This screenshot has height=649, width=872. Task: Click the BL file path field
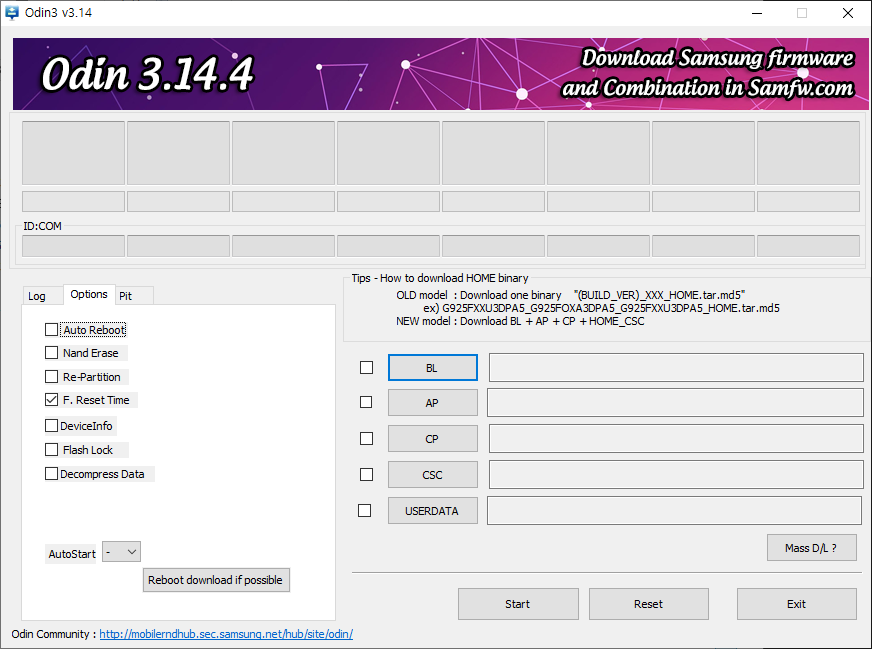(x=676, y=367)
